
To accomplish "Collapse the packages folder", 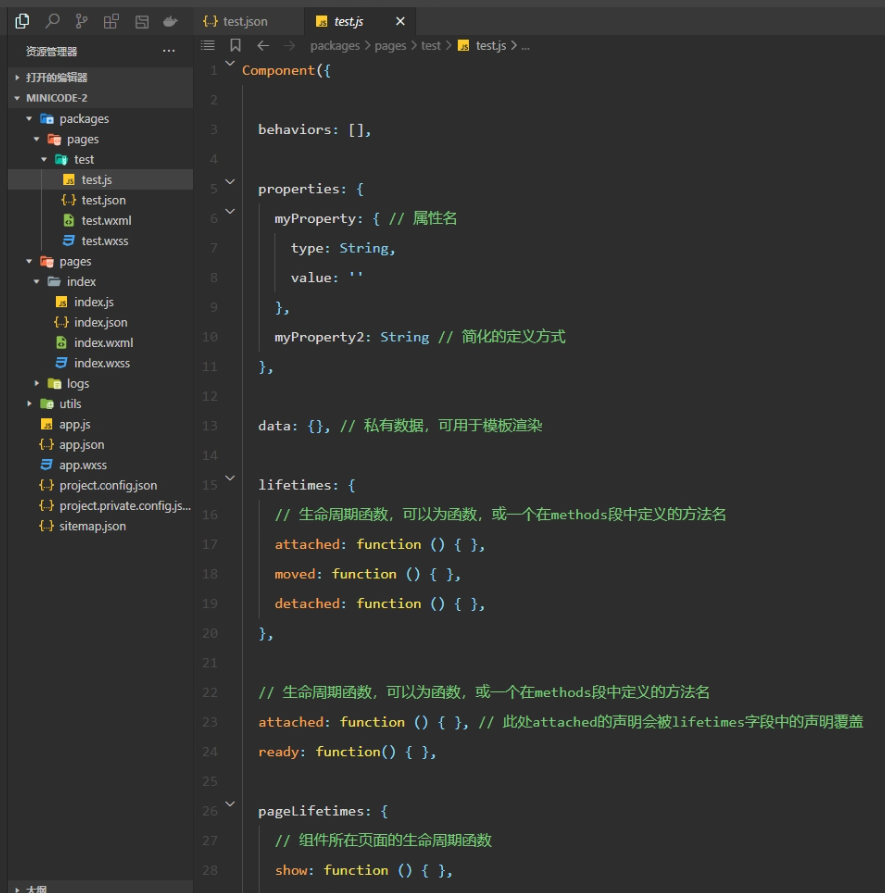I will tap(29, 118).
